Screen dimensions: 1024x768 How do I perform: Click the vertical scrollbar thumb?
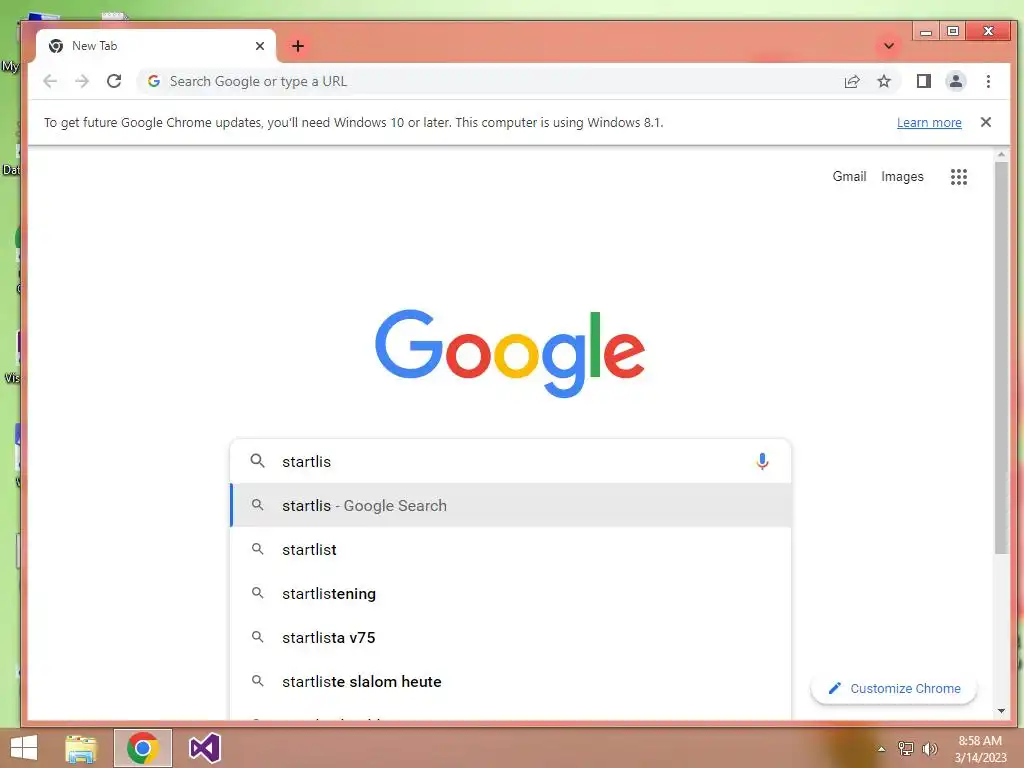coord(1001,358)
